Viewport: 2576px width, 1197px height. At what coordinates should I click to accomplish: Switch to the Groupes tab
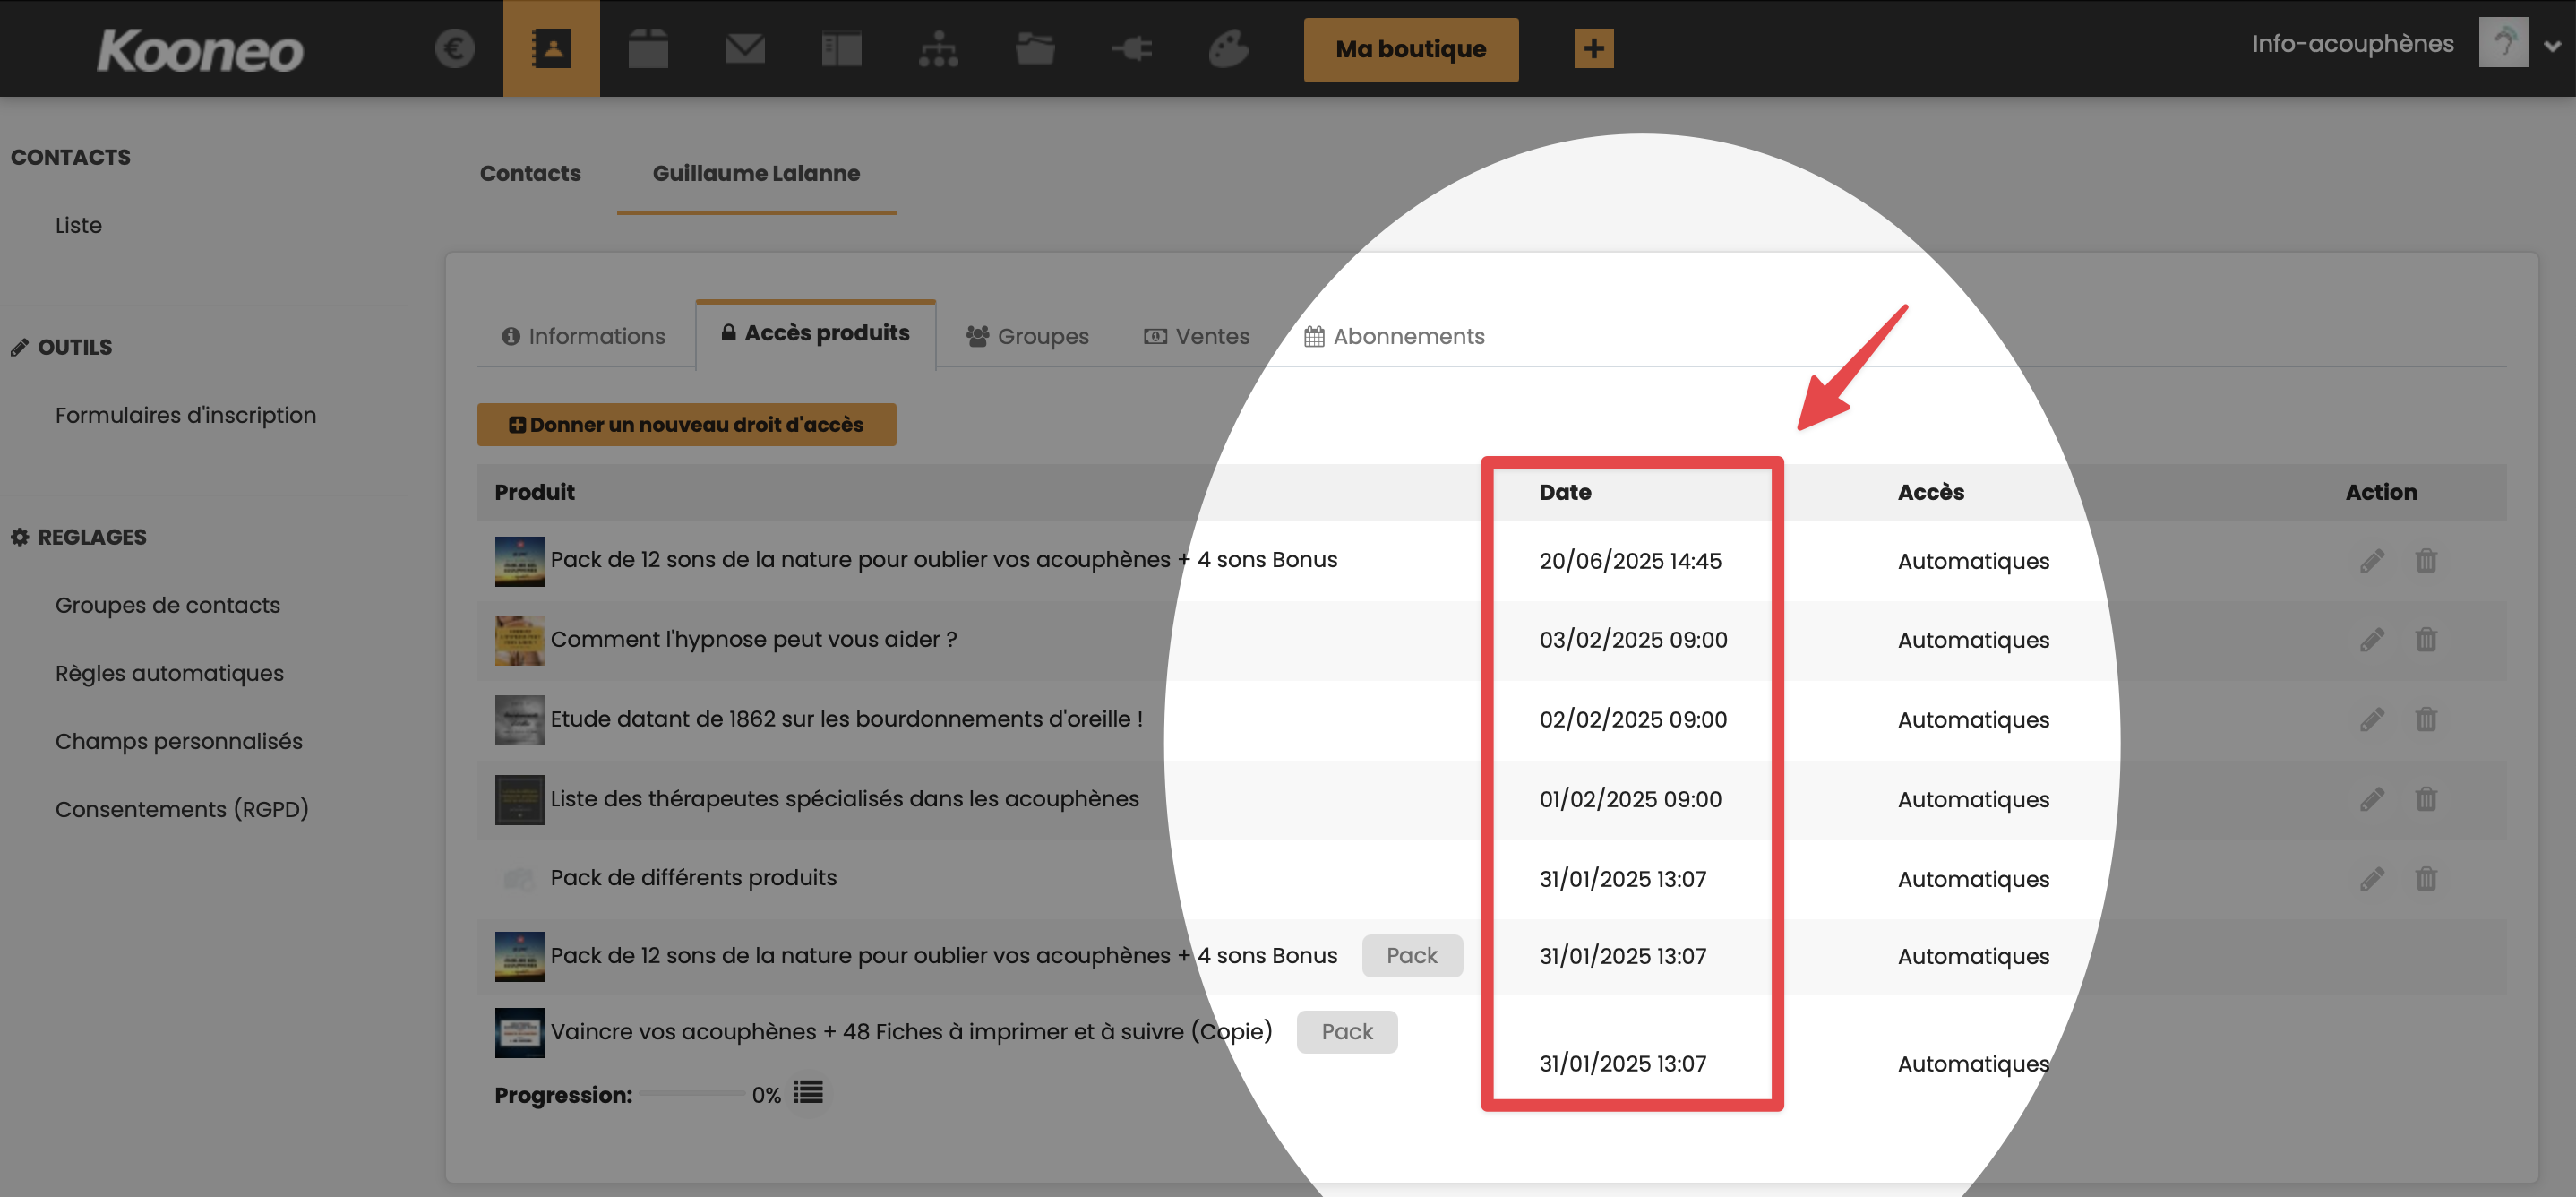click(1028, 336)
